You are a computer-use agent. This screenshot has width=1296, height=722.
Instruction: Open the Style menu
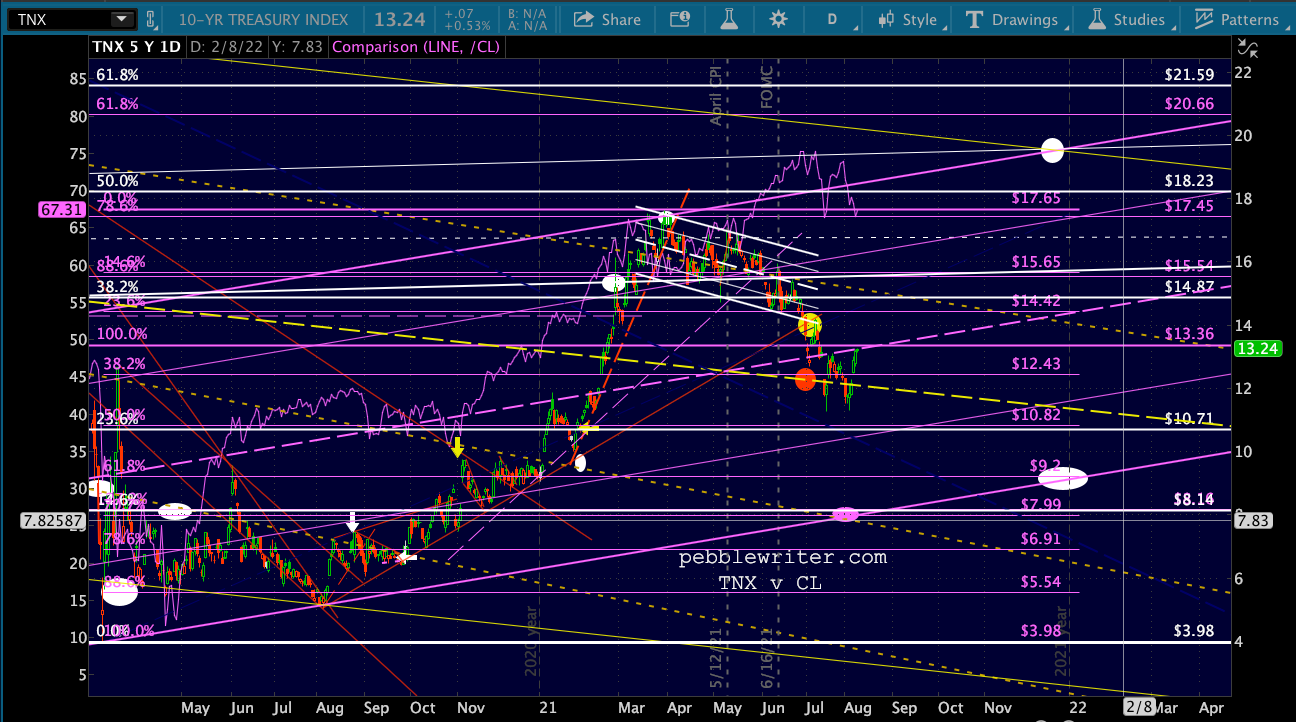click(907, 19)
